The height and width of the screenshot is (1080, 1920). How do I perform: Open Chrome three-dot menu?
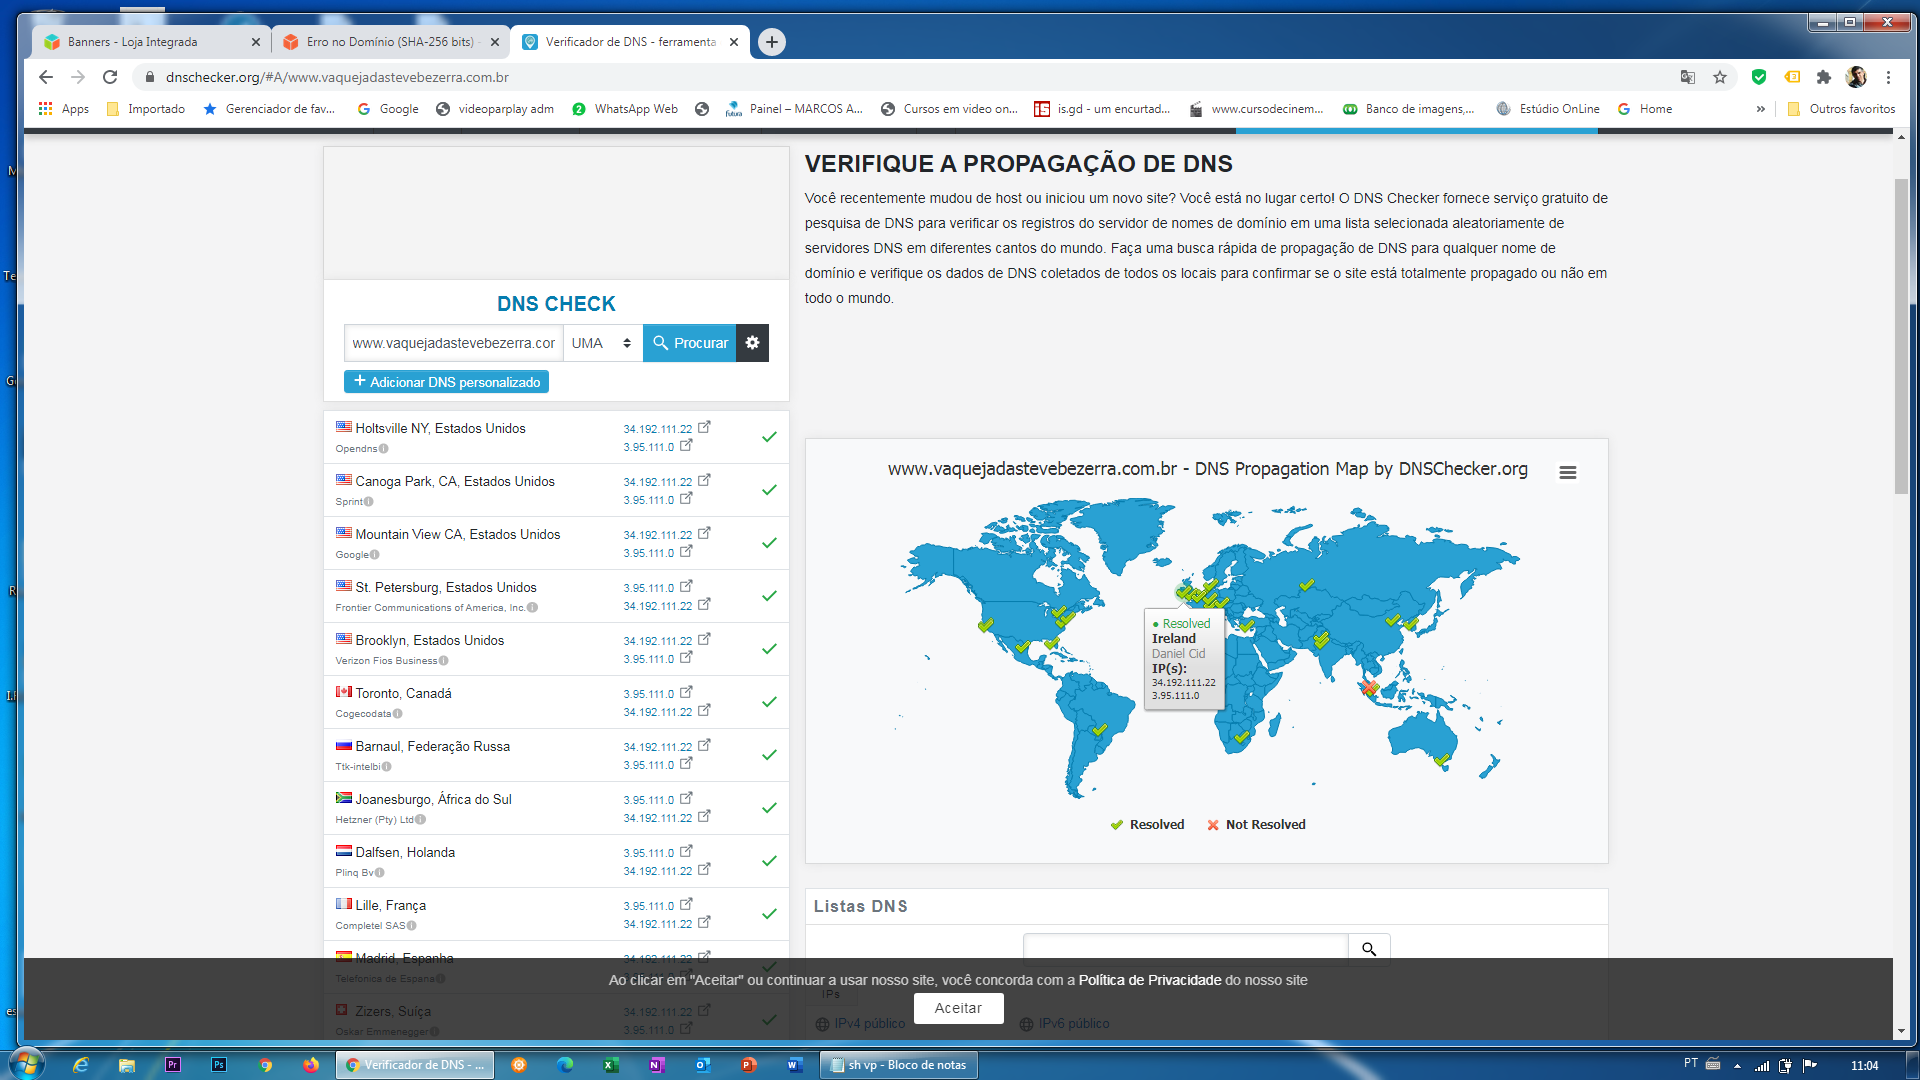[1888, 77]
